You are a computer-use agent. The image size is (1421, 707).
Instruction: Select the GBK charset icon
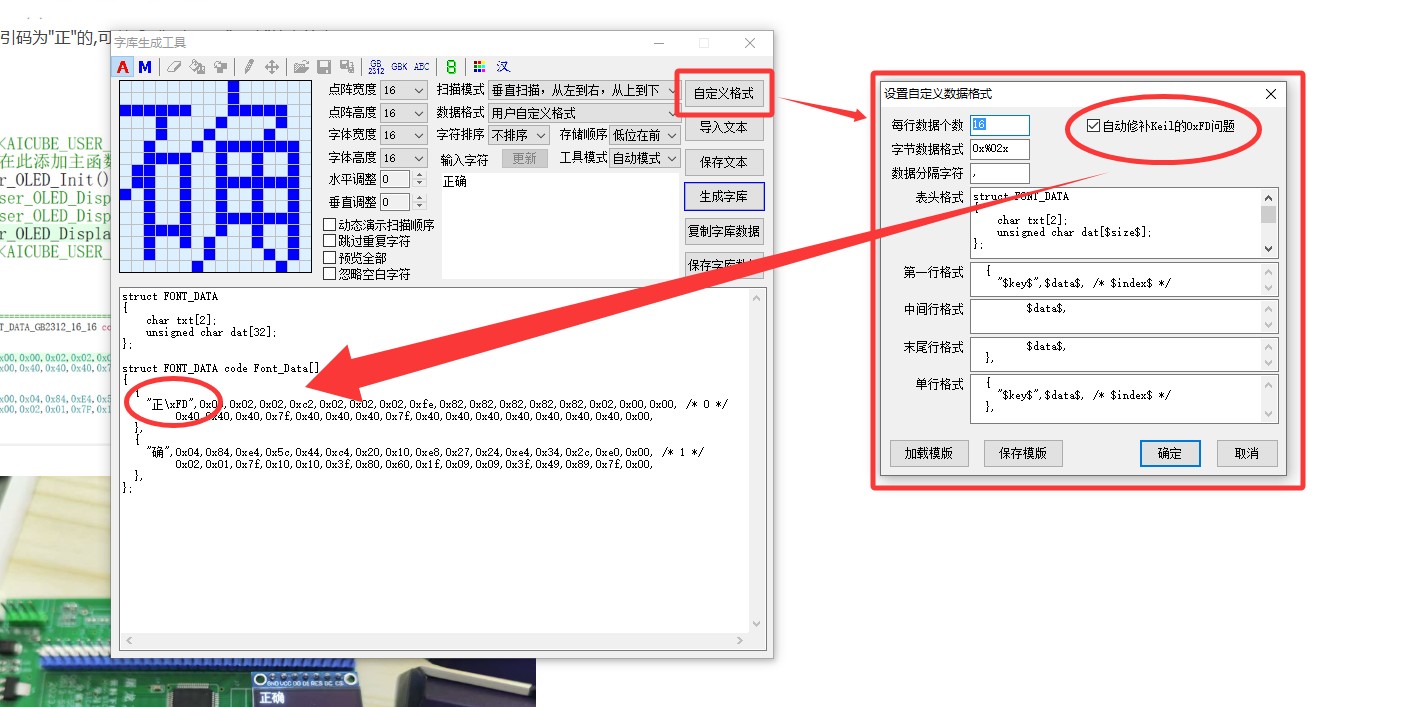[399, 67]
